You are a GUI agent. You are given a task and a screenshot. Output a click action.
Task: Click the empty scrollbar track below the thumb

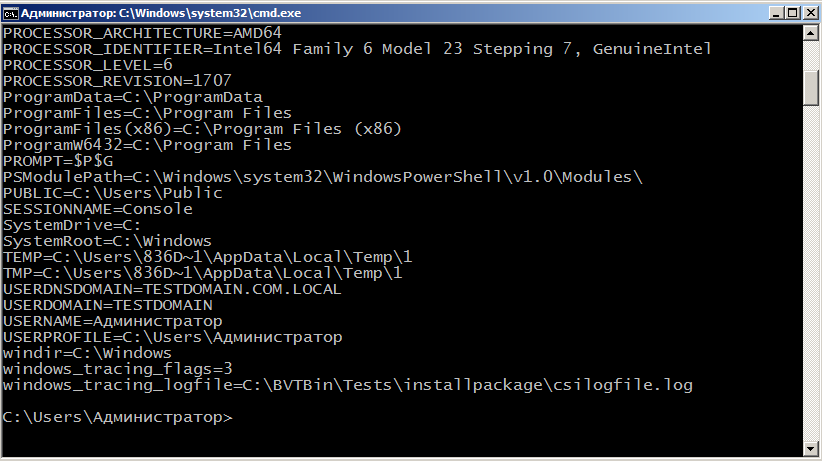811,270
